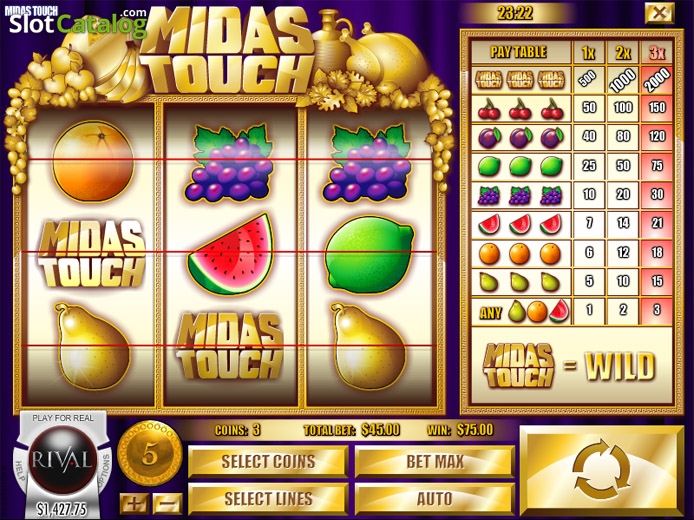The image size is (694, 520).
Task: Click the Select Coins button
Action: coord(268,462)
